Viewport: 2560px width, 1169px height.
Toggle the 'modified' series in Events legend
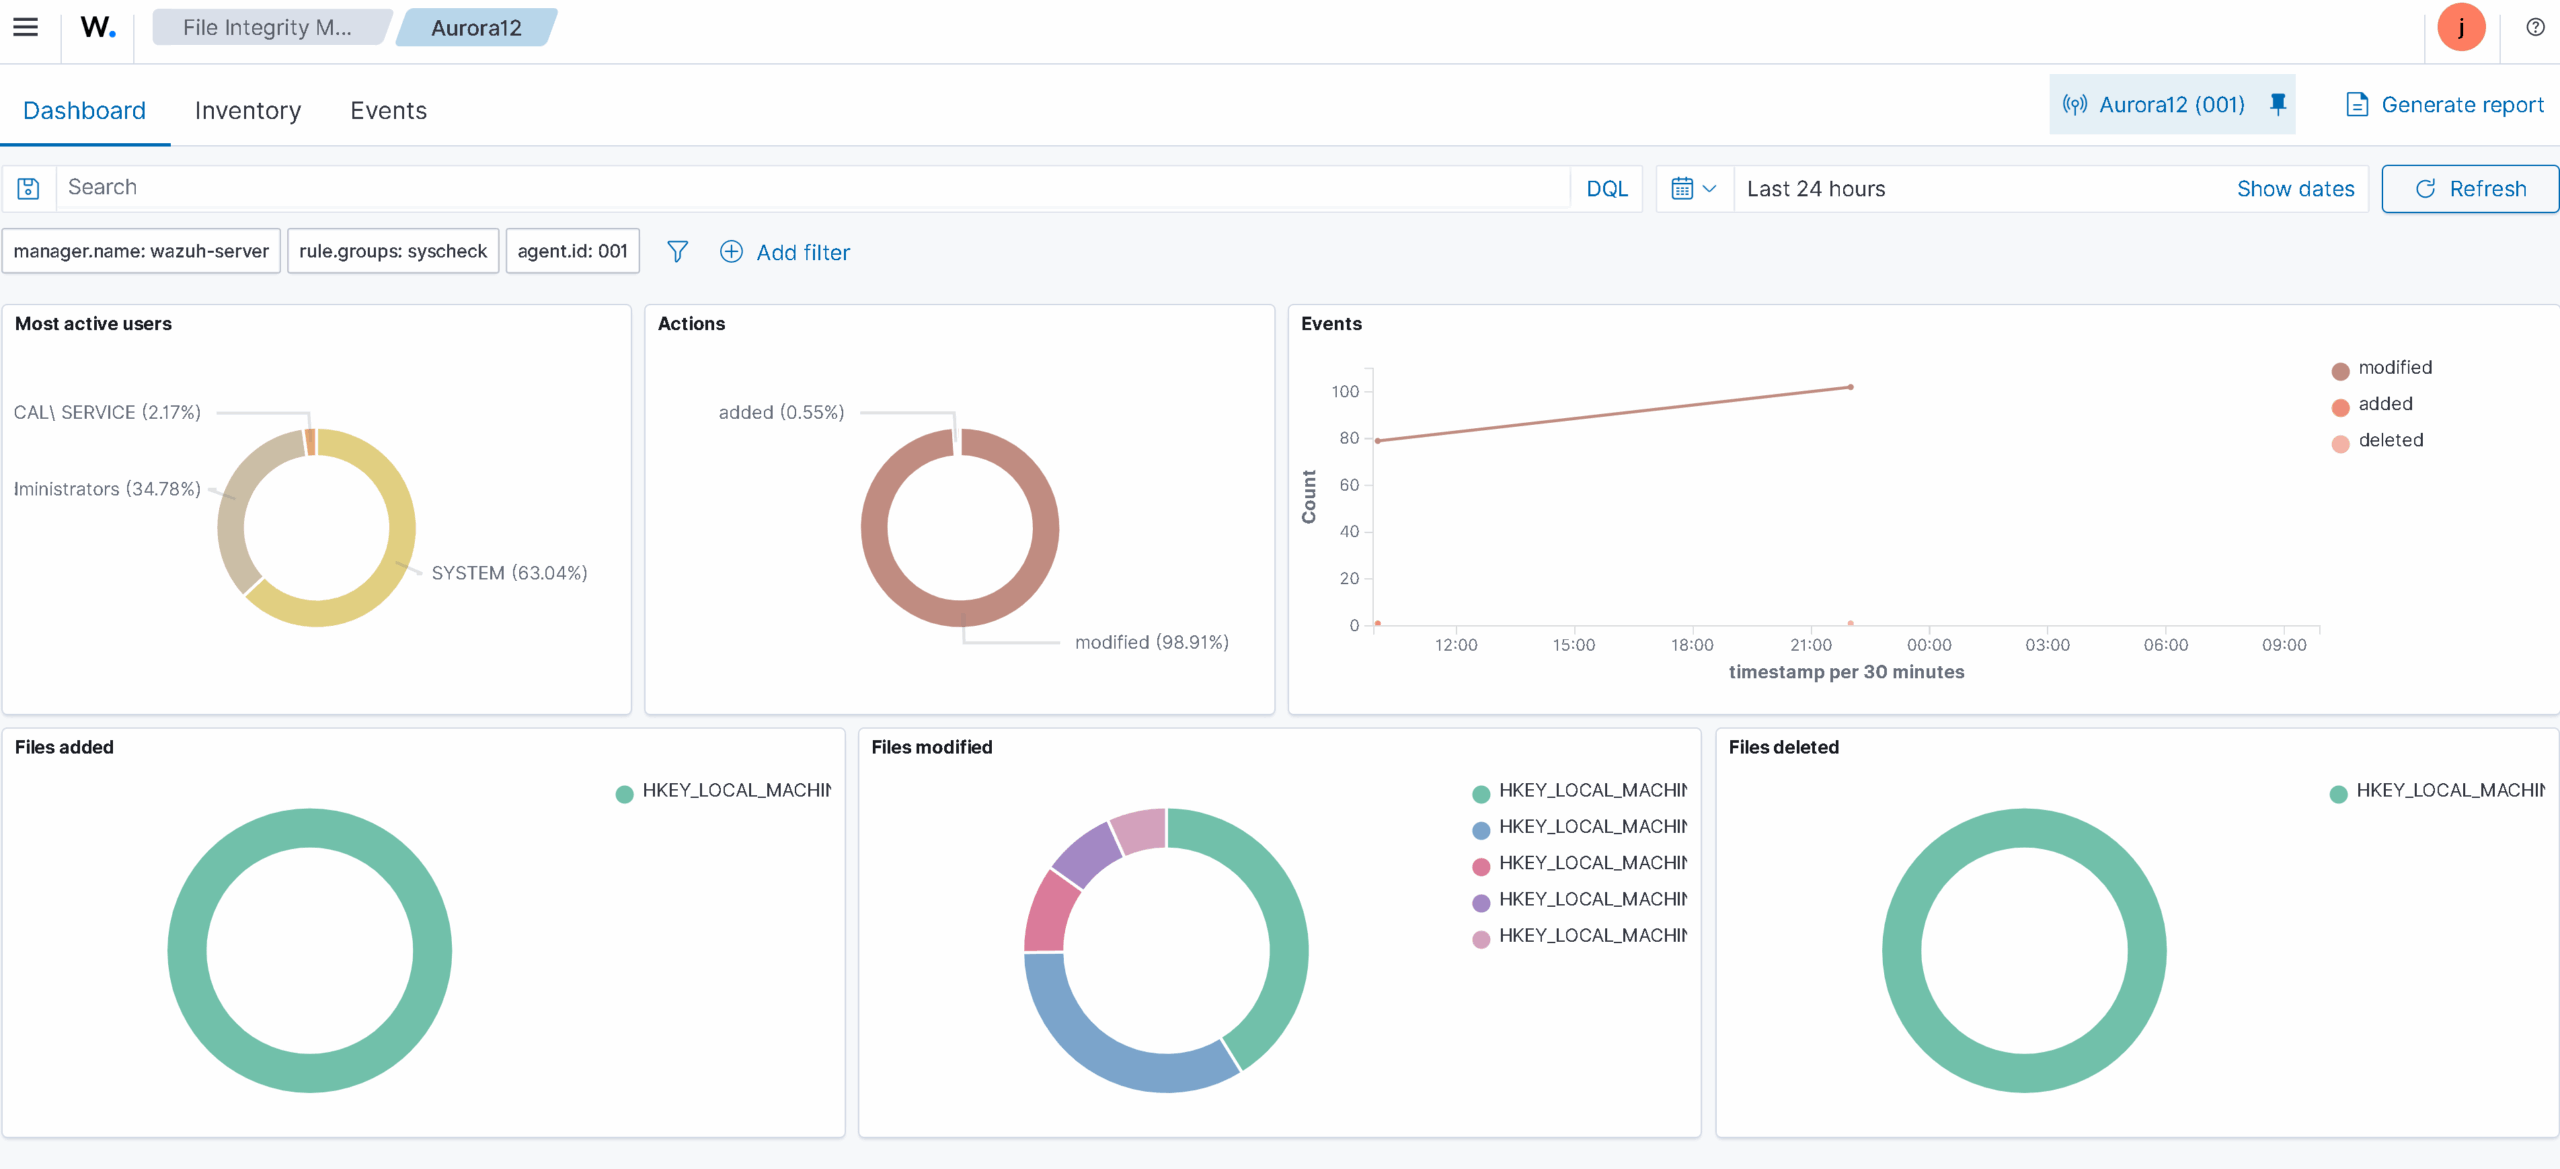click(2394, 368)
